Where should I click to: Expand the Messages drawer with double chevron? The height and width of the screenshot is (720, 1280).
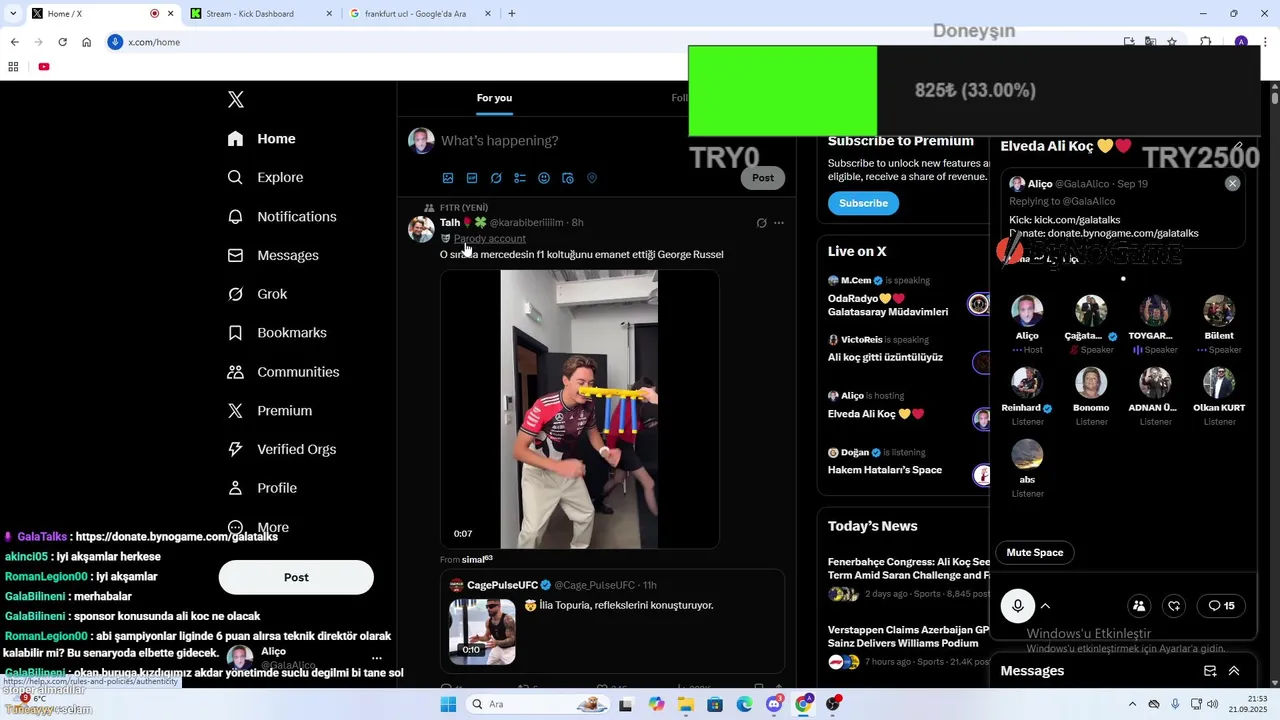(x=1234, y=671)
